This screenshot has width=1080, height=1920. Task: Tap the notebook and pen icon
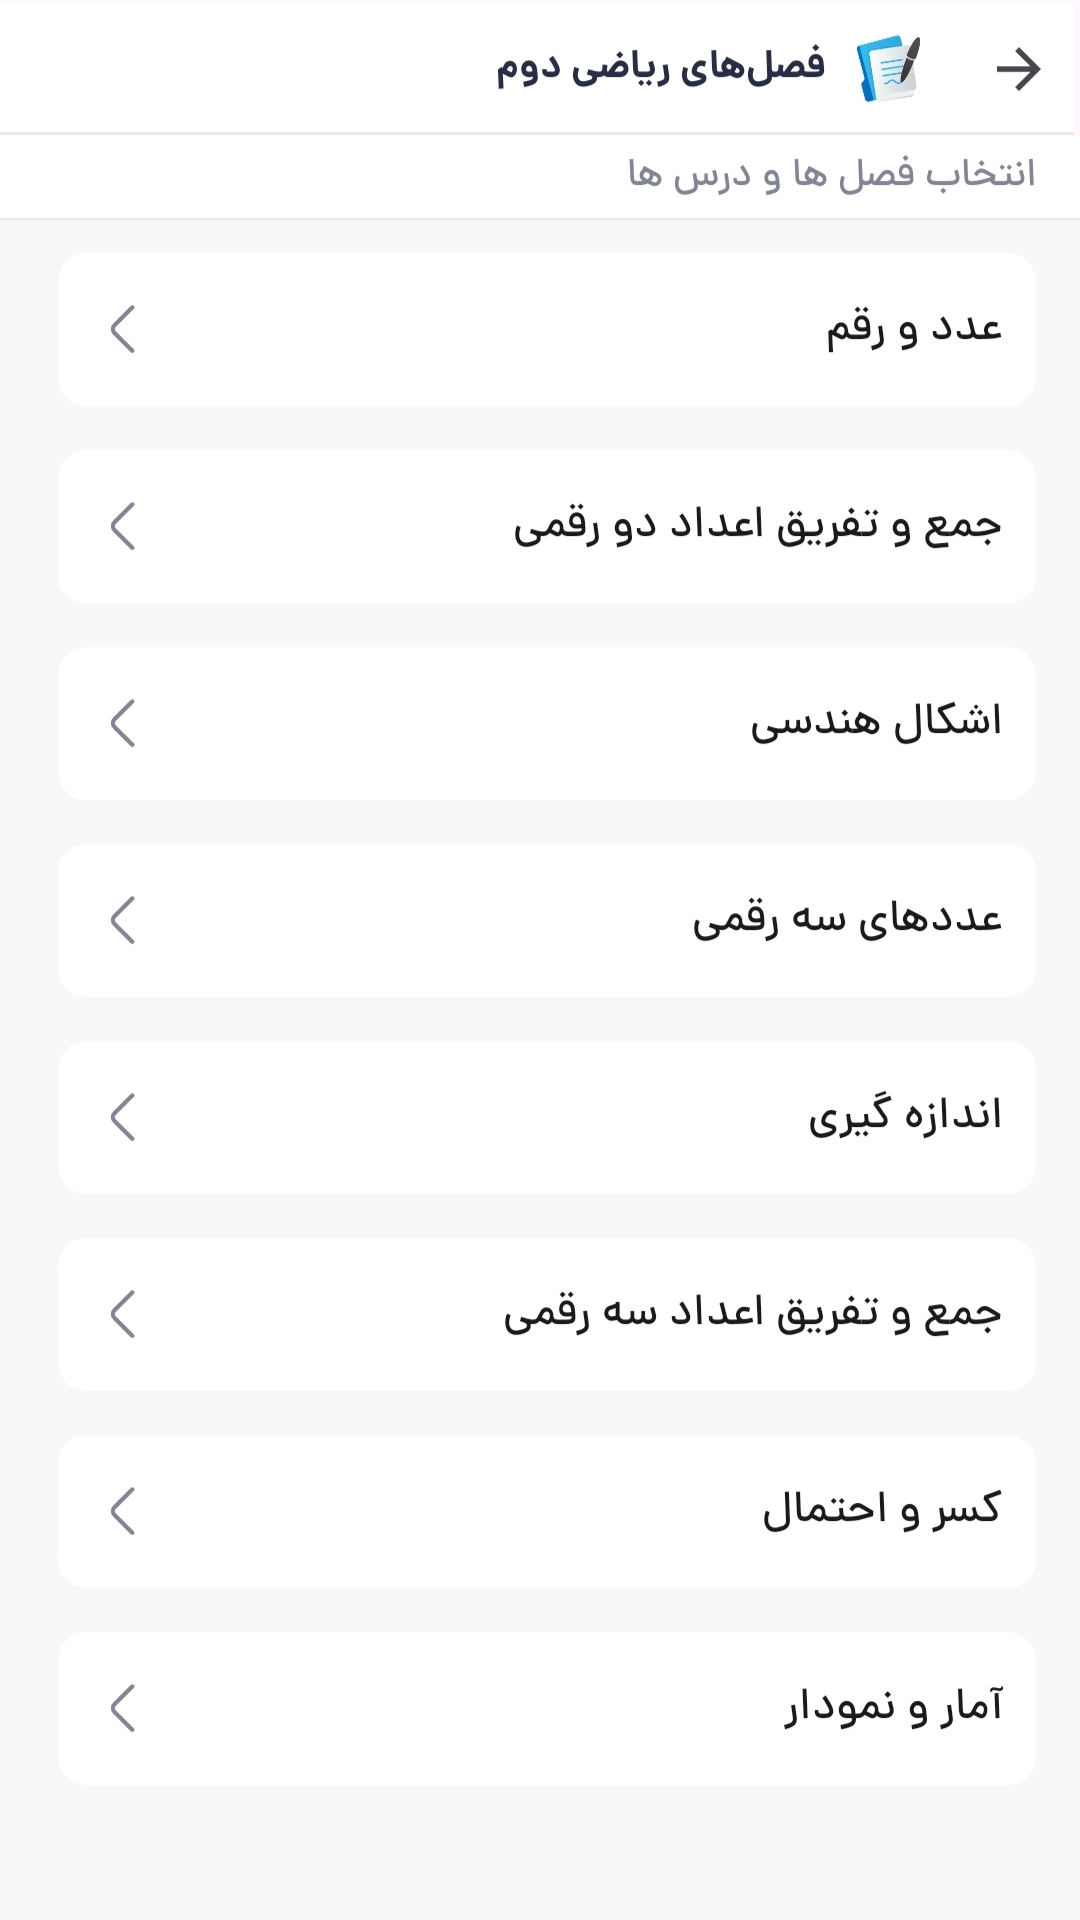tap(888, 68)
